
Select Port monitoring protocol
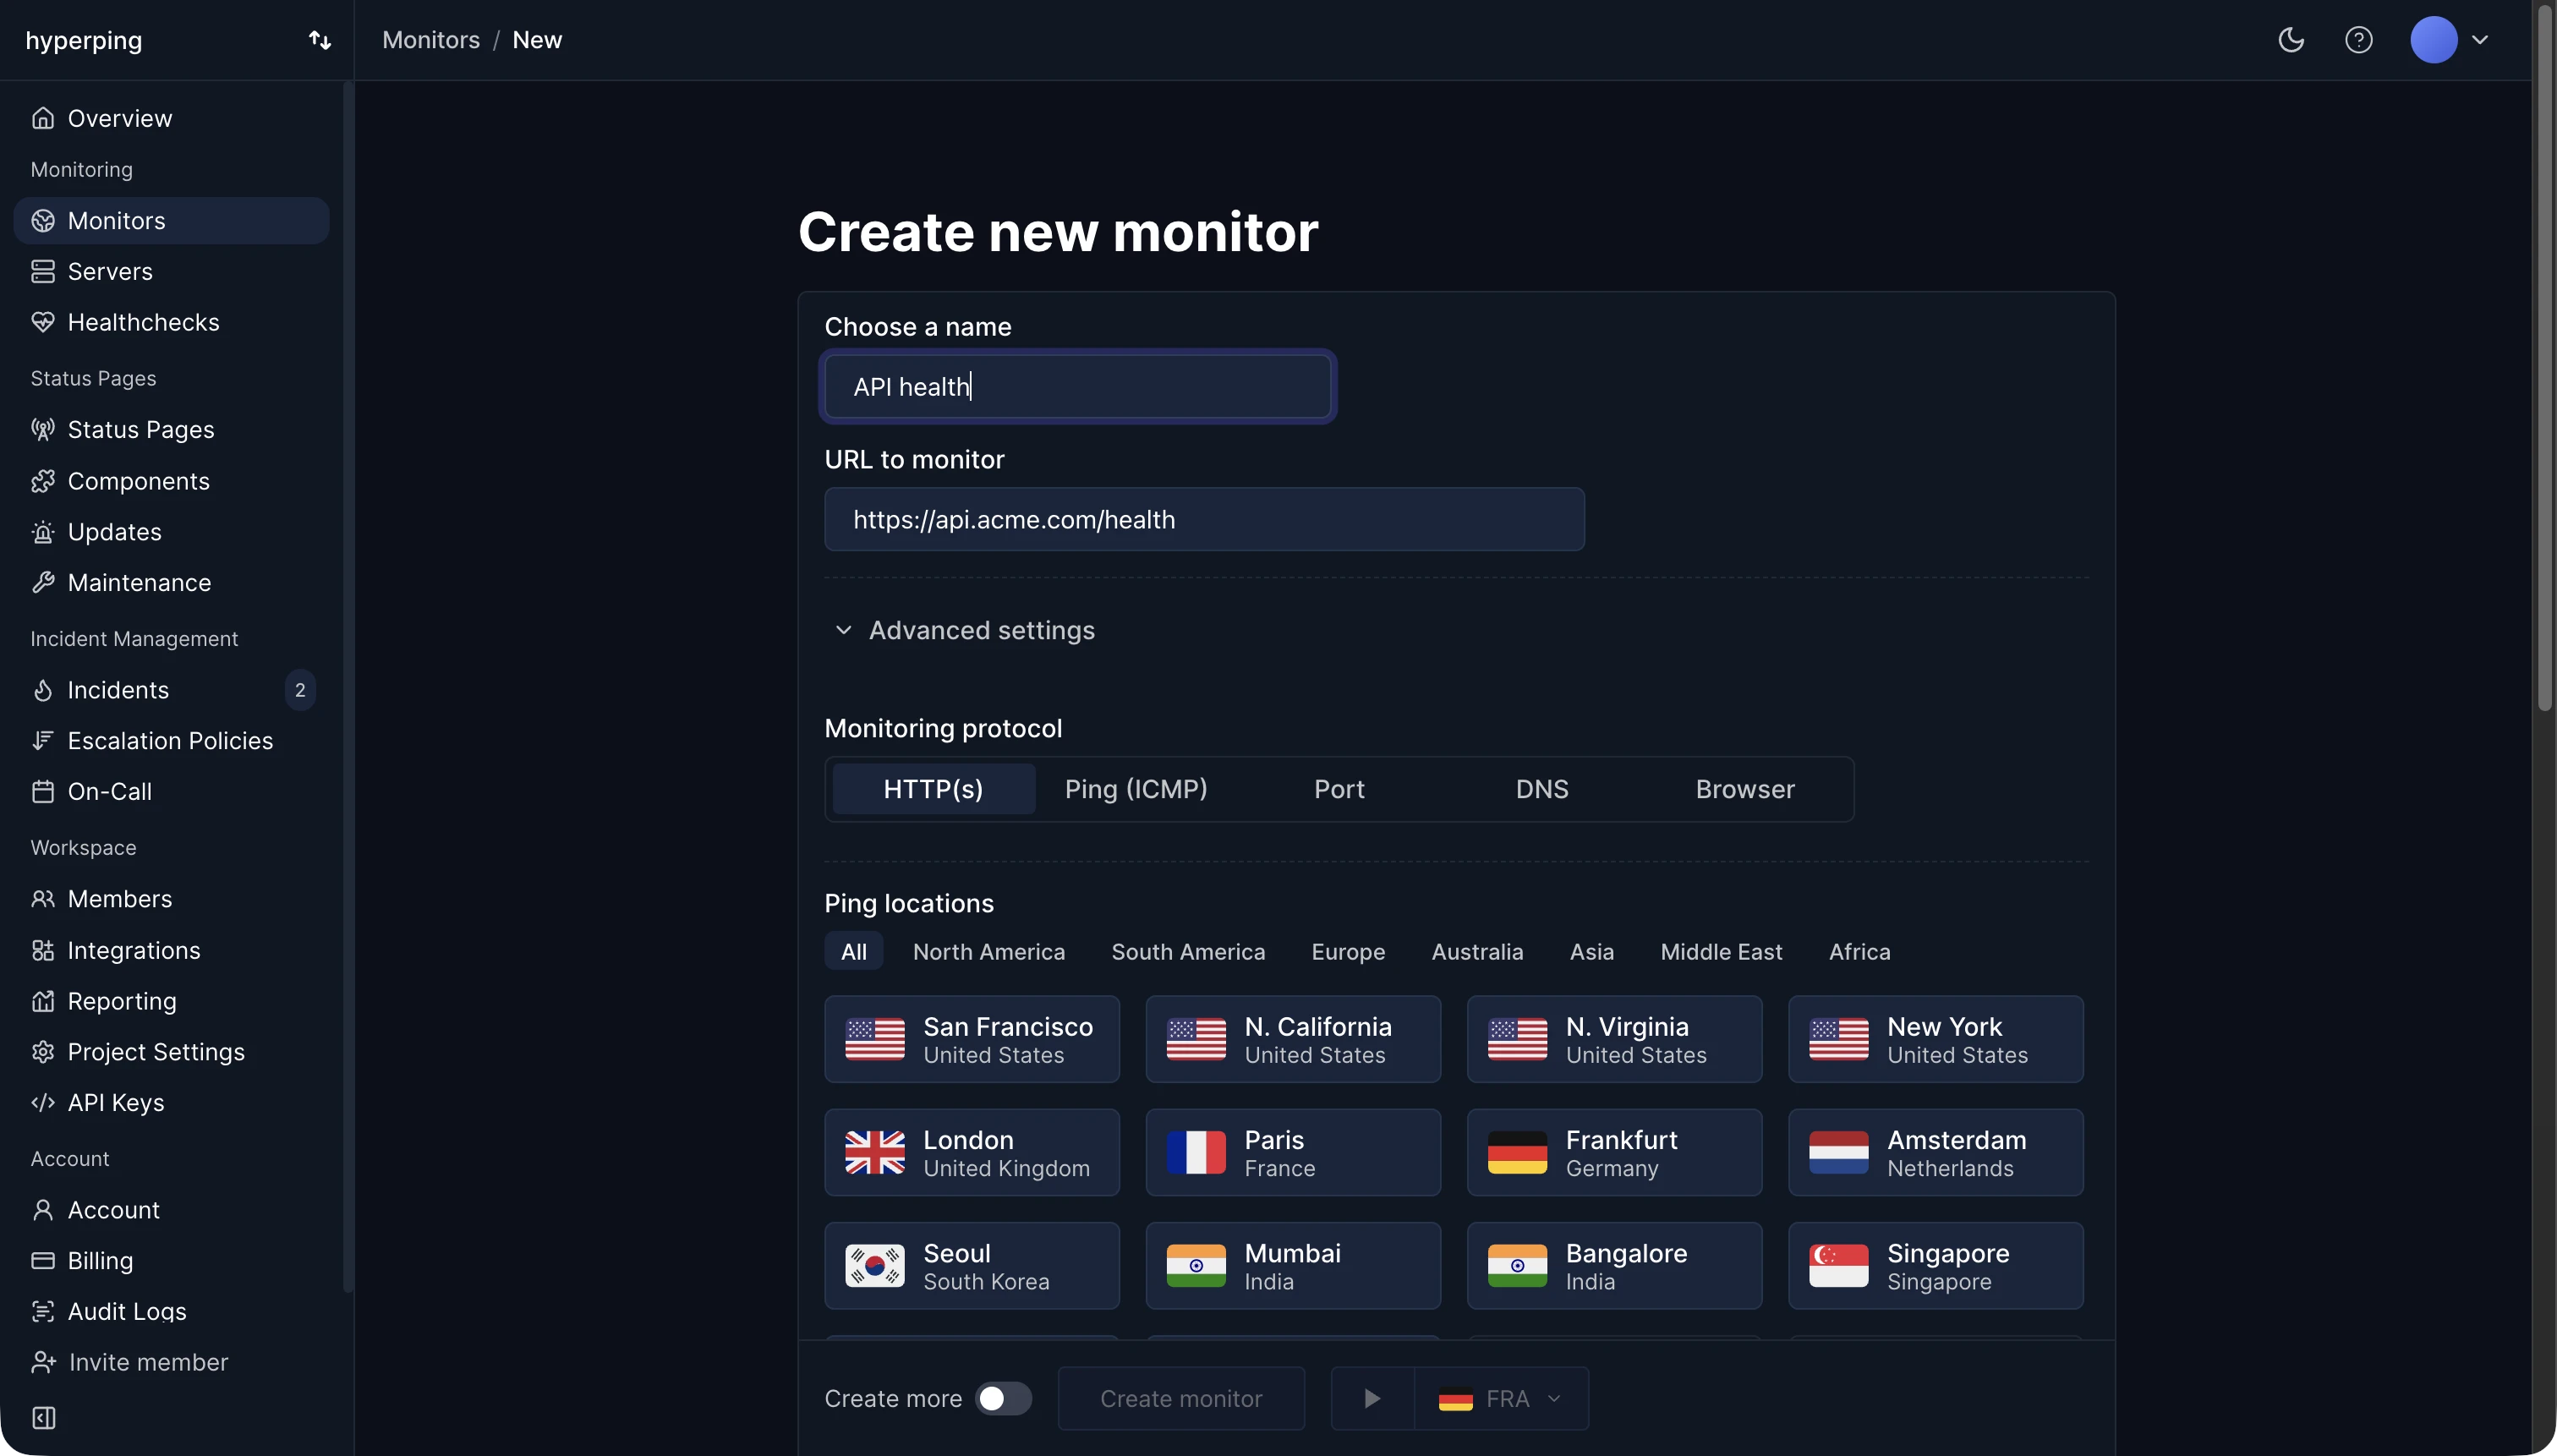pos(1339,789)
